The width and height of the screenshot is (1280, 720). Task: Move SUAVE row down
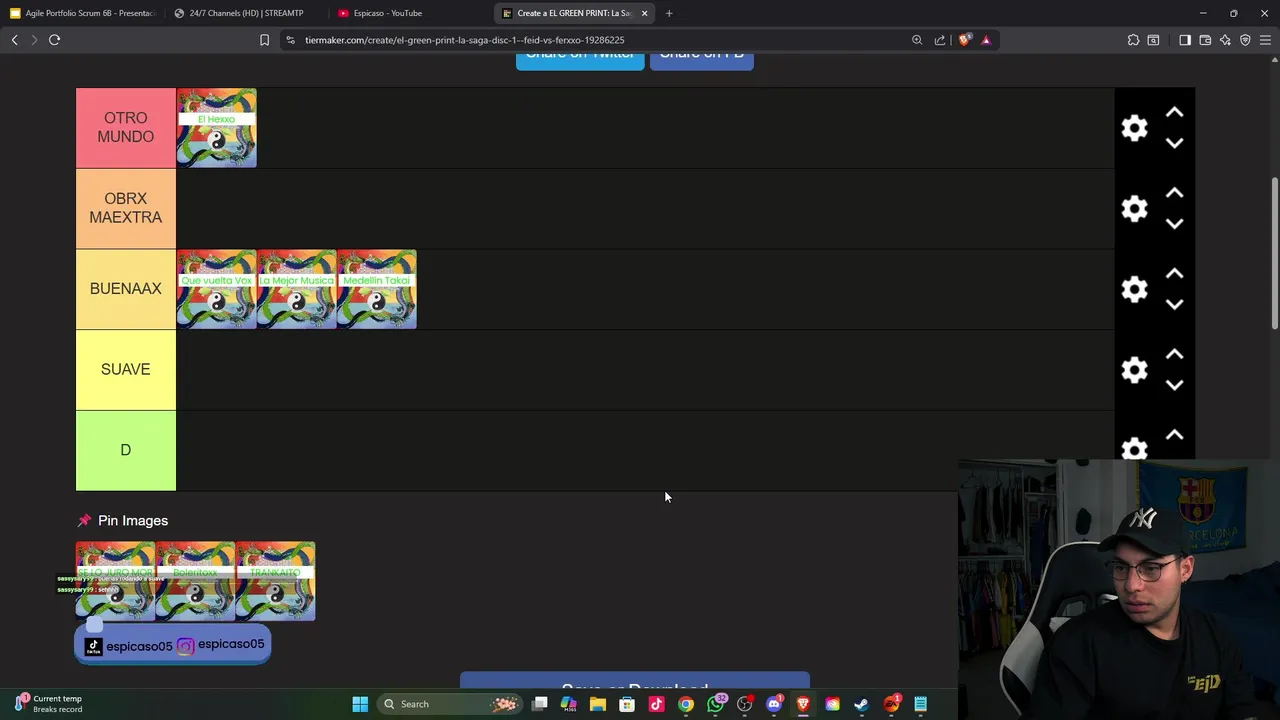[x=1174, y=385]
